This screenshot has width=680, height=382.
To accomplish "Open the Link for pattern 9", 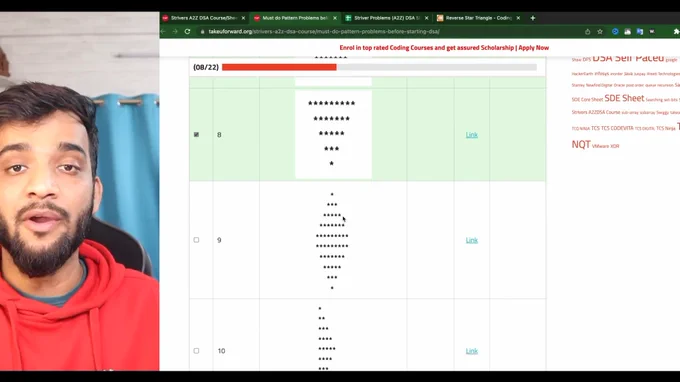I will point(472,240).
